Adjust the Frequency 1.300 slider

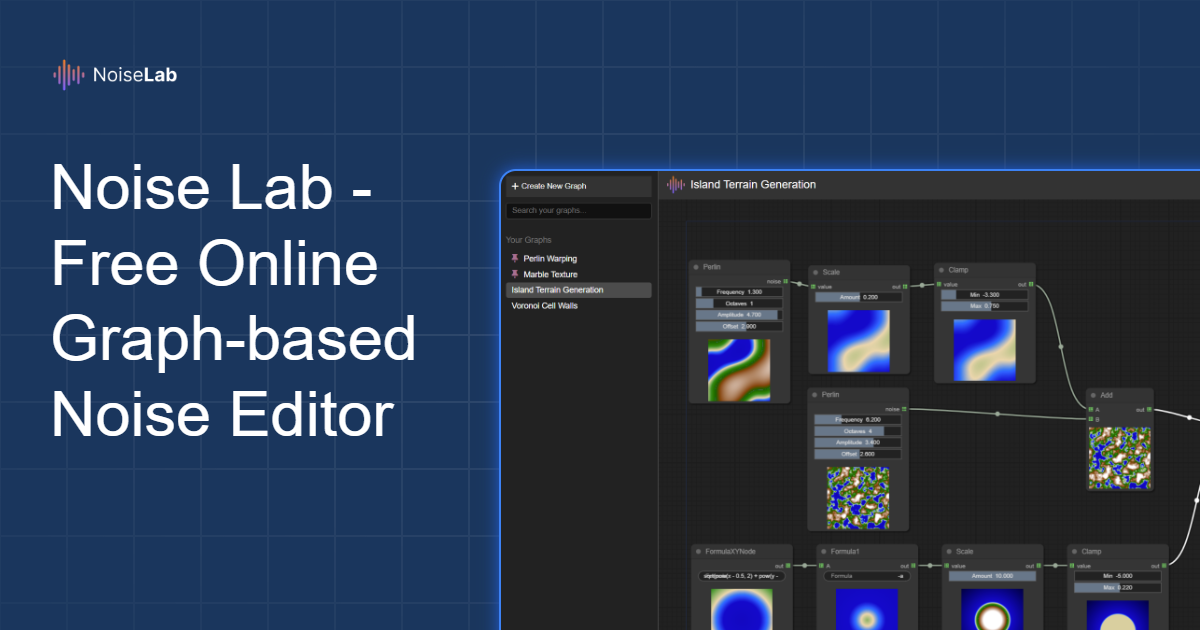(739, 291)
